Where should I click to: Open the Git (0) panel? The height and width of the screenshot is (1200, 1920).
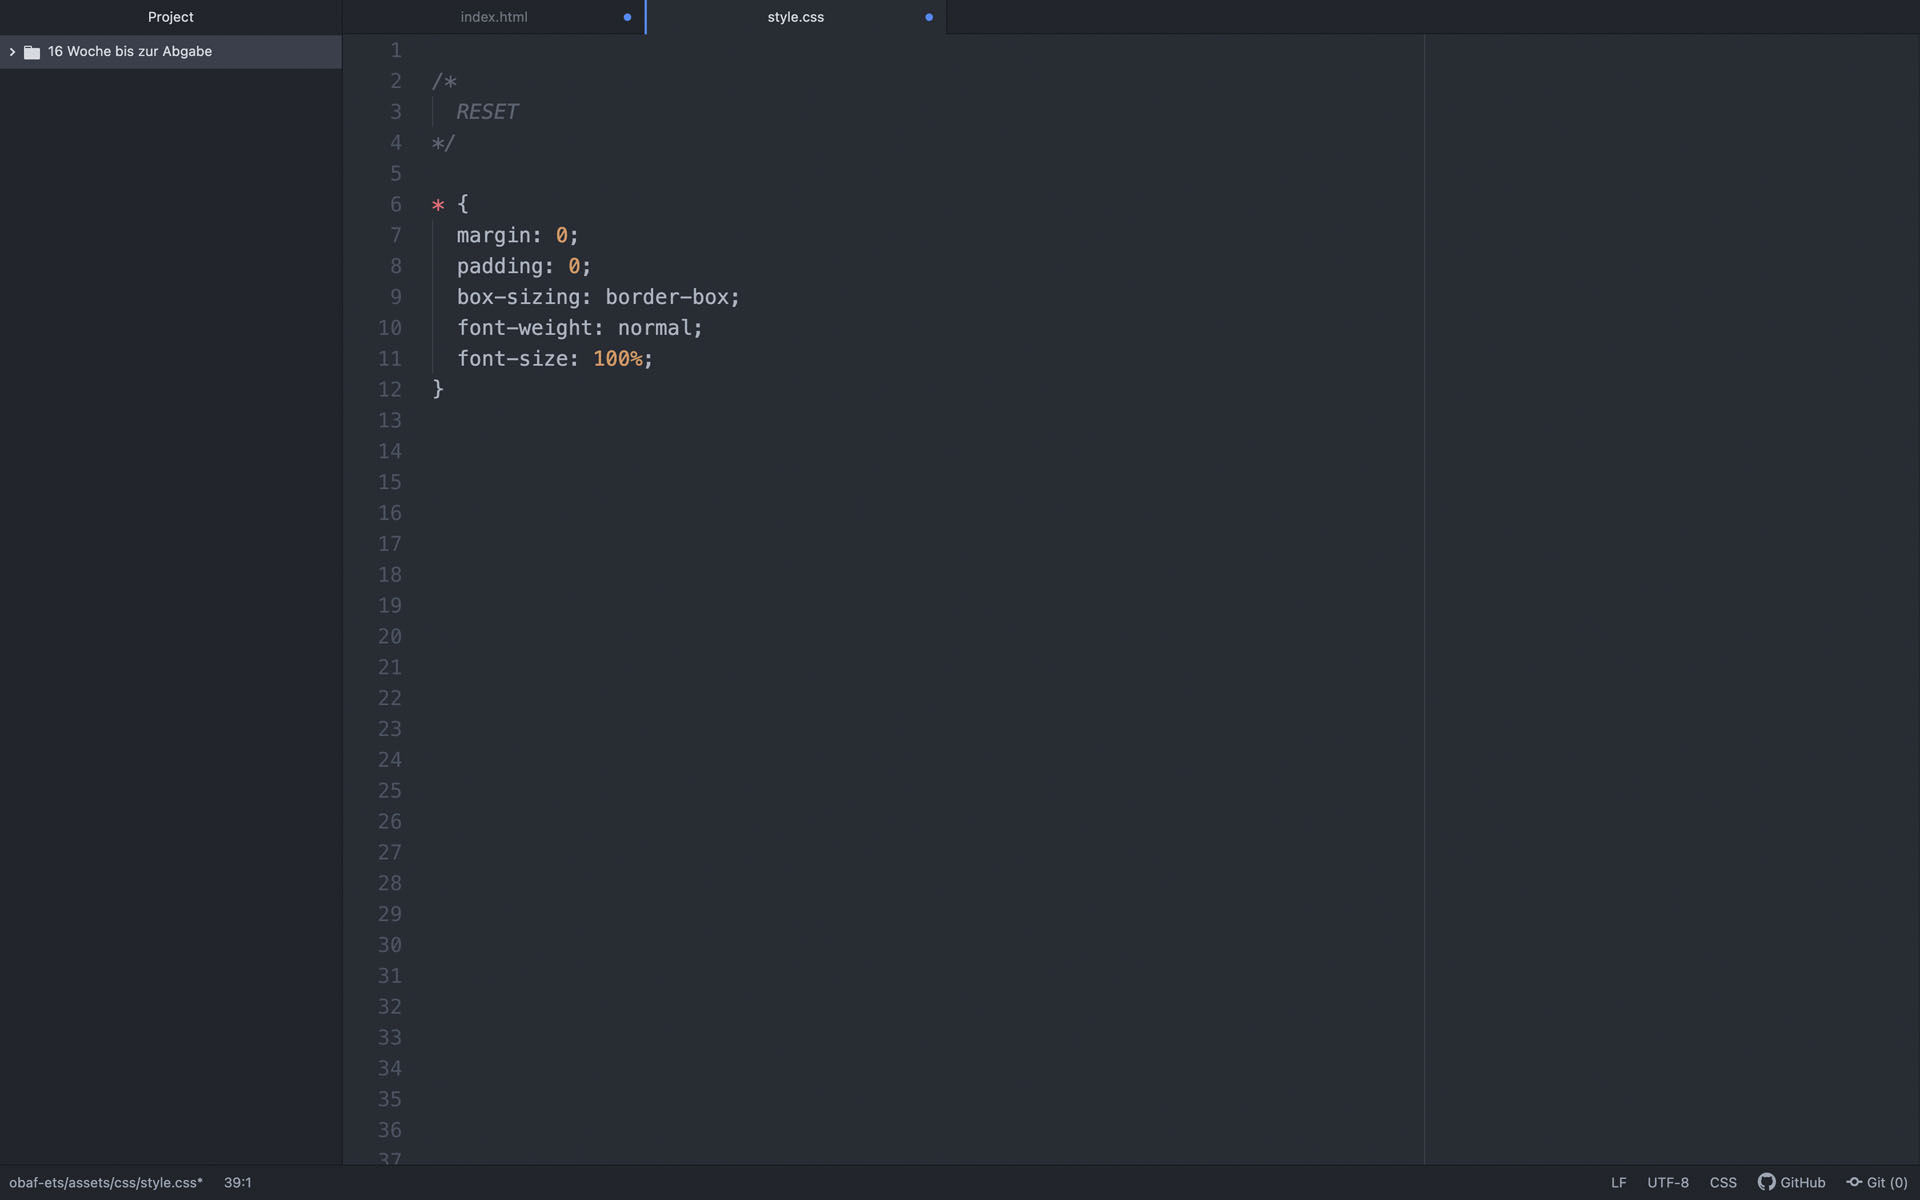1877,1182
